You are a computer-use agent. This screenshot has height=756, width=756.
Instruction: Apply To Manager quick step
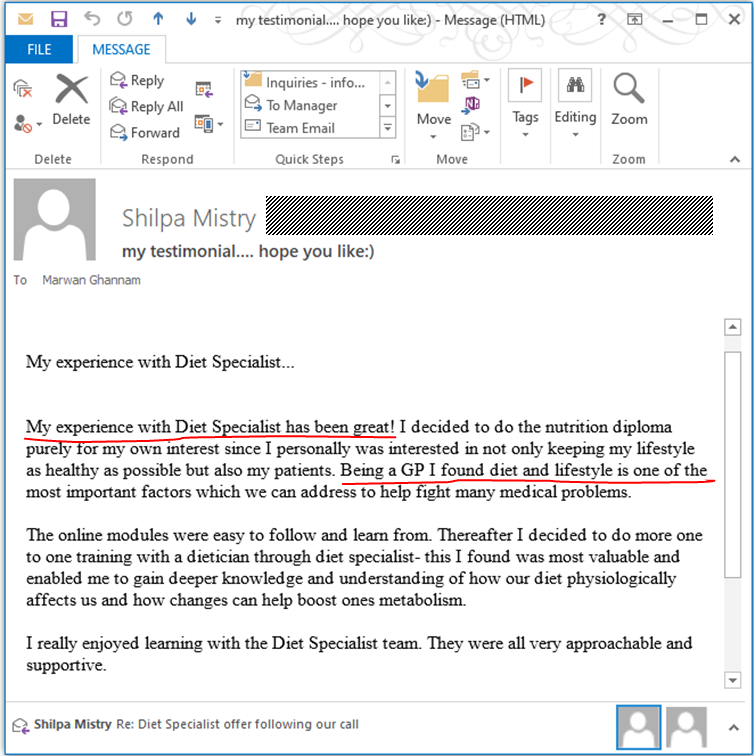310,105
